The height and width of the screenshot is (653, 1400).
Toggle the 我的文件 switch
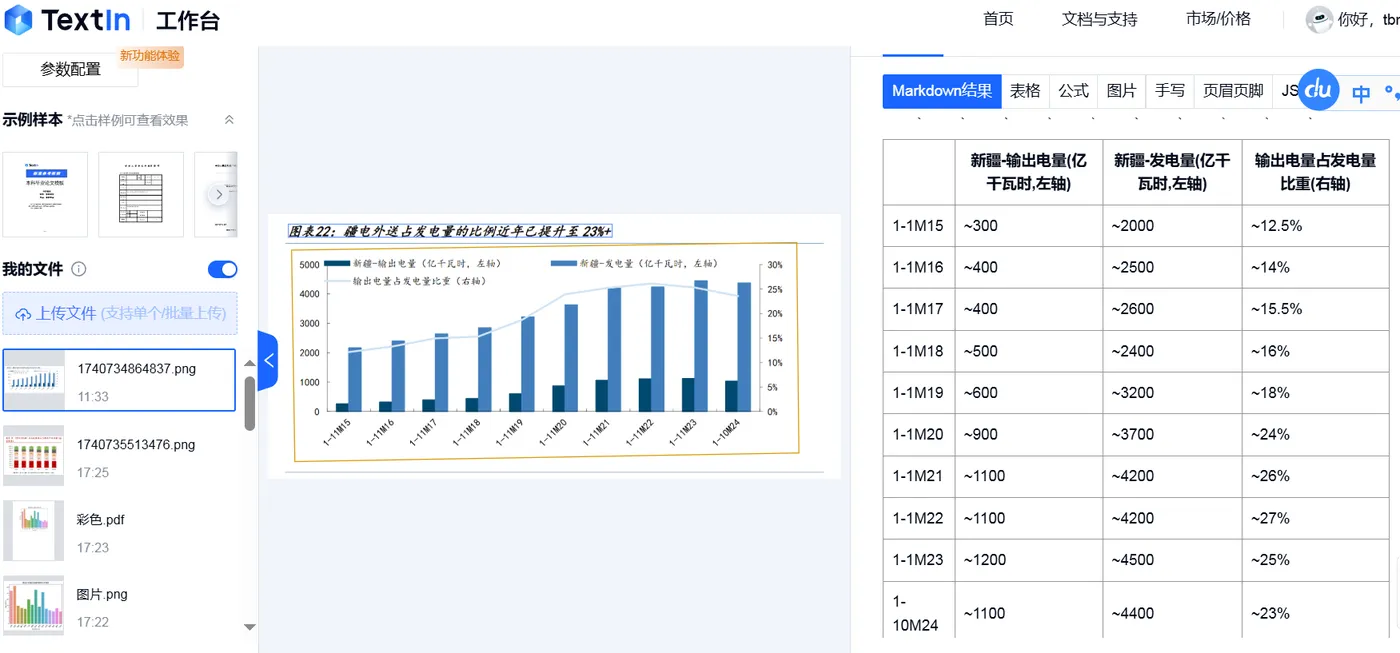[222, 269]
